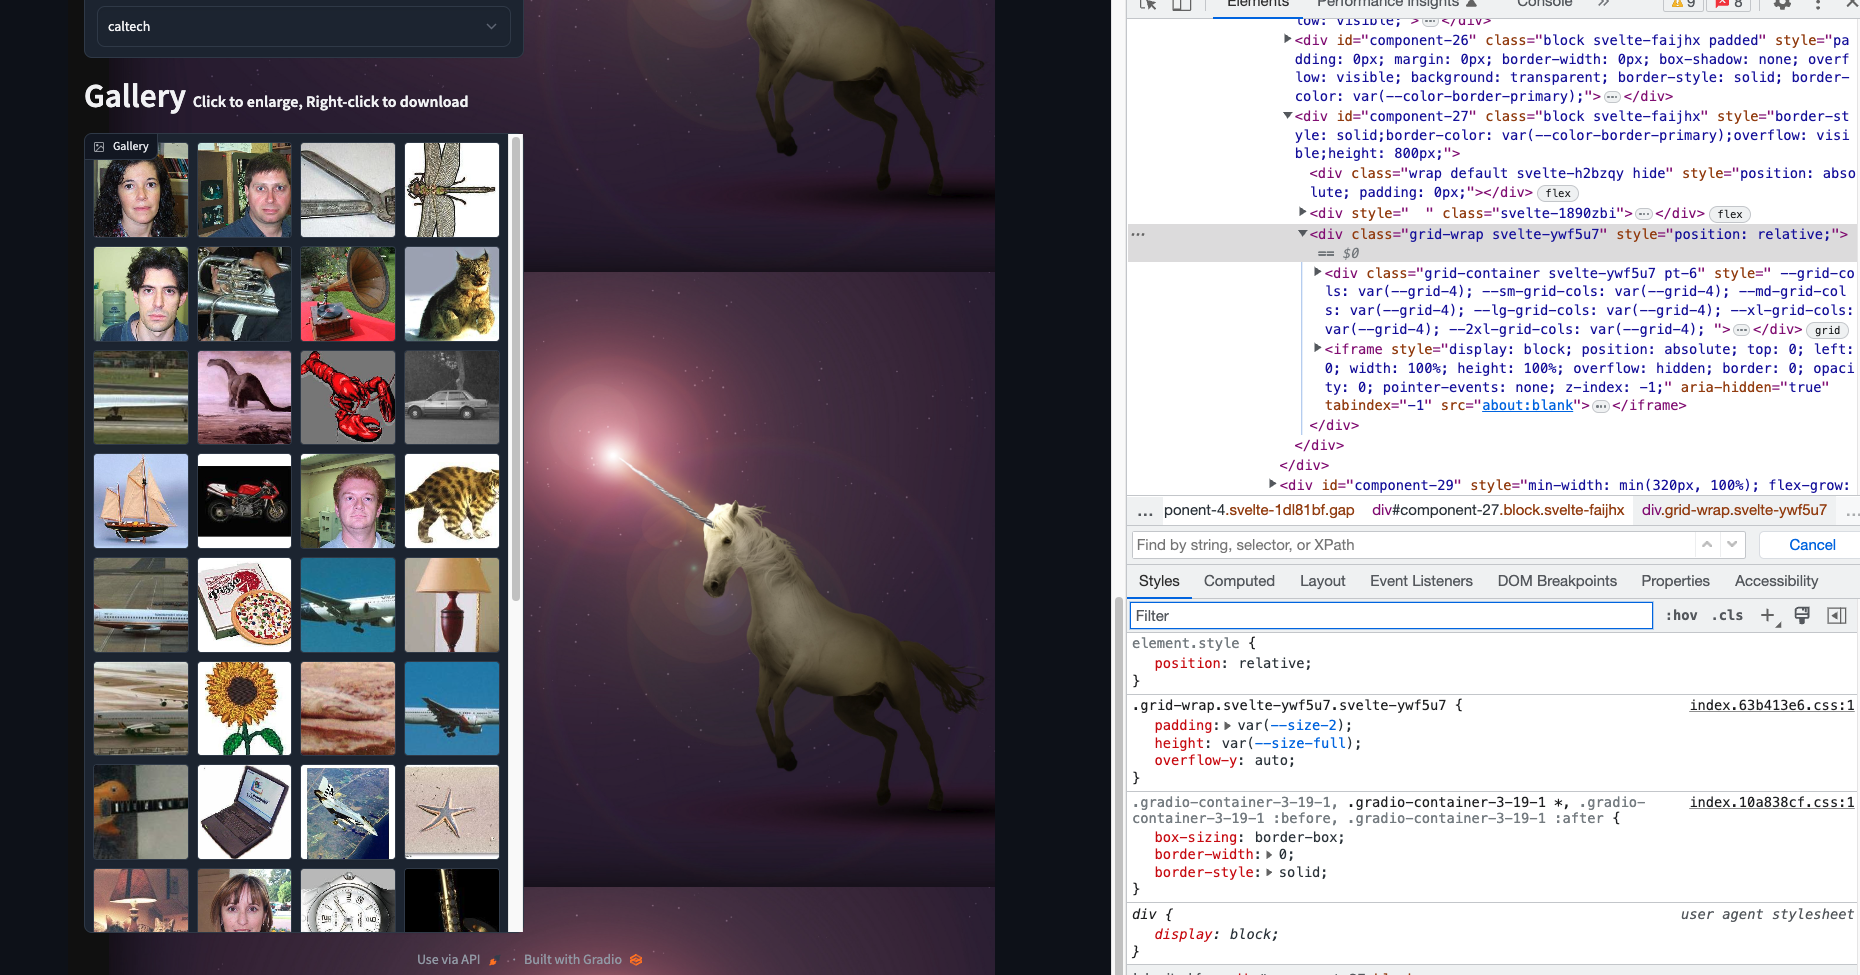The image size is (1860, 975).
Task: Switch to the Performance insights tab
Action: [1396, 4]
